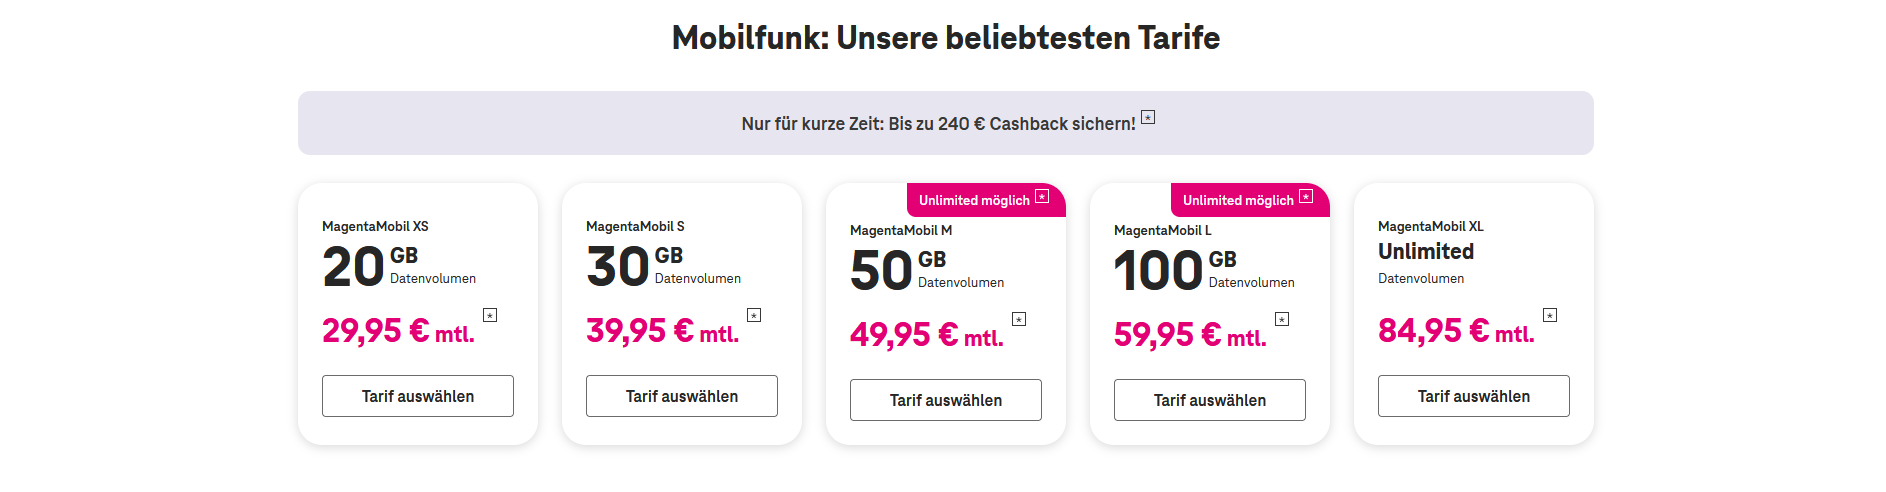Click the 39,95 € mtl. price

pyautogui.click(x=662, y=331)
